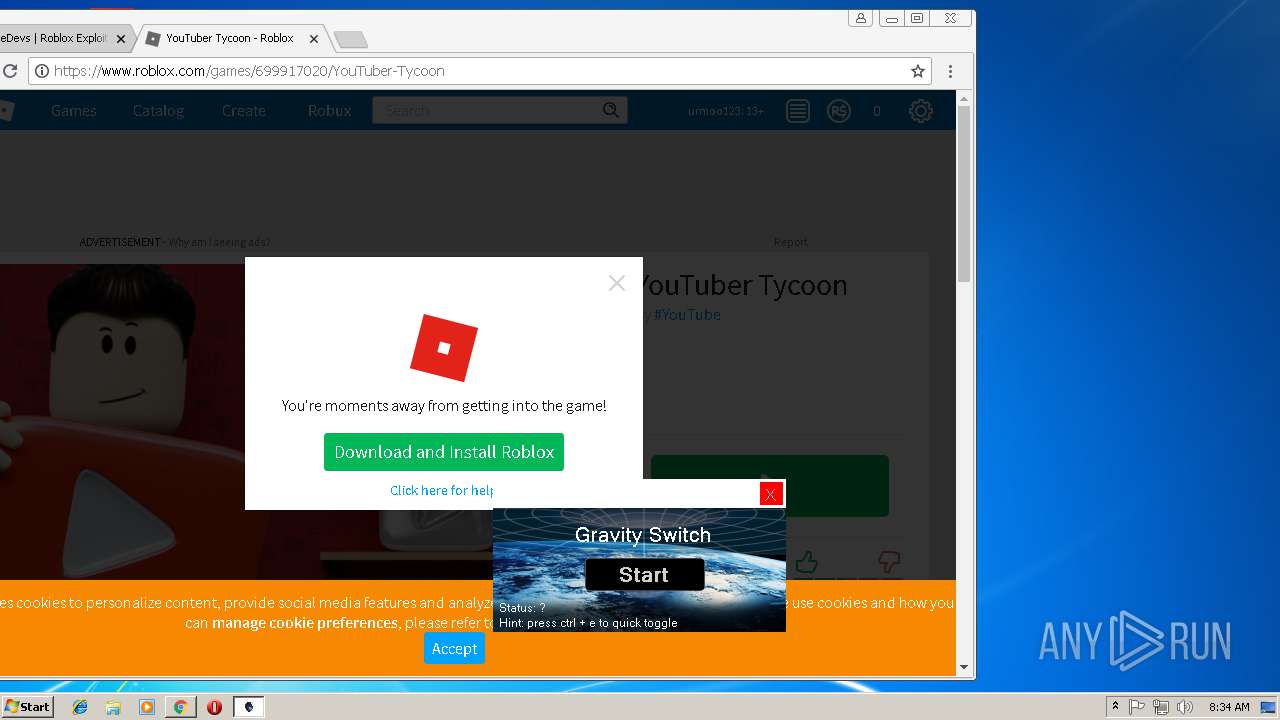Screen dimensions: 1280x720
Task: Open manage cookie preferences link
Action: (305, 623)
